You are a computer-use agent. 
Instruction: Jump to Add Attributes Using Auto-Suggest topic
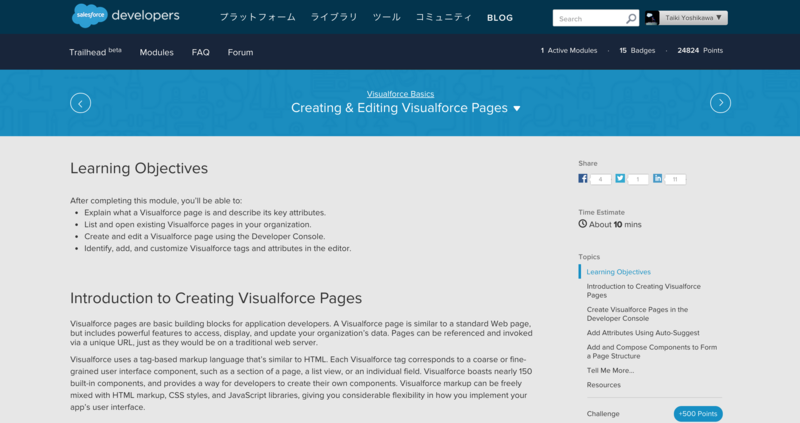[x=643, y=333]
